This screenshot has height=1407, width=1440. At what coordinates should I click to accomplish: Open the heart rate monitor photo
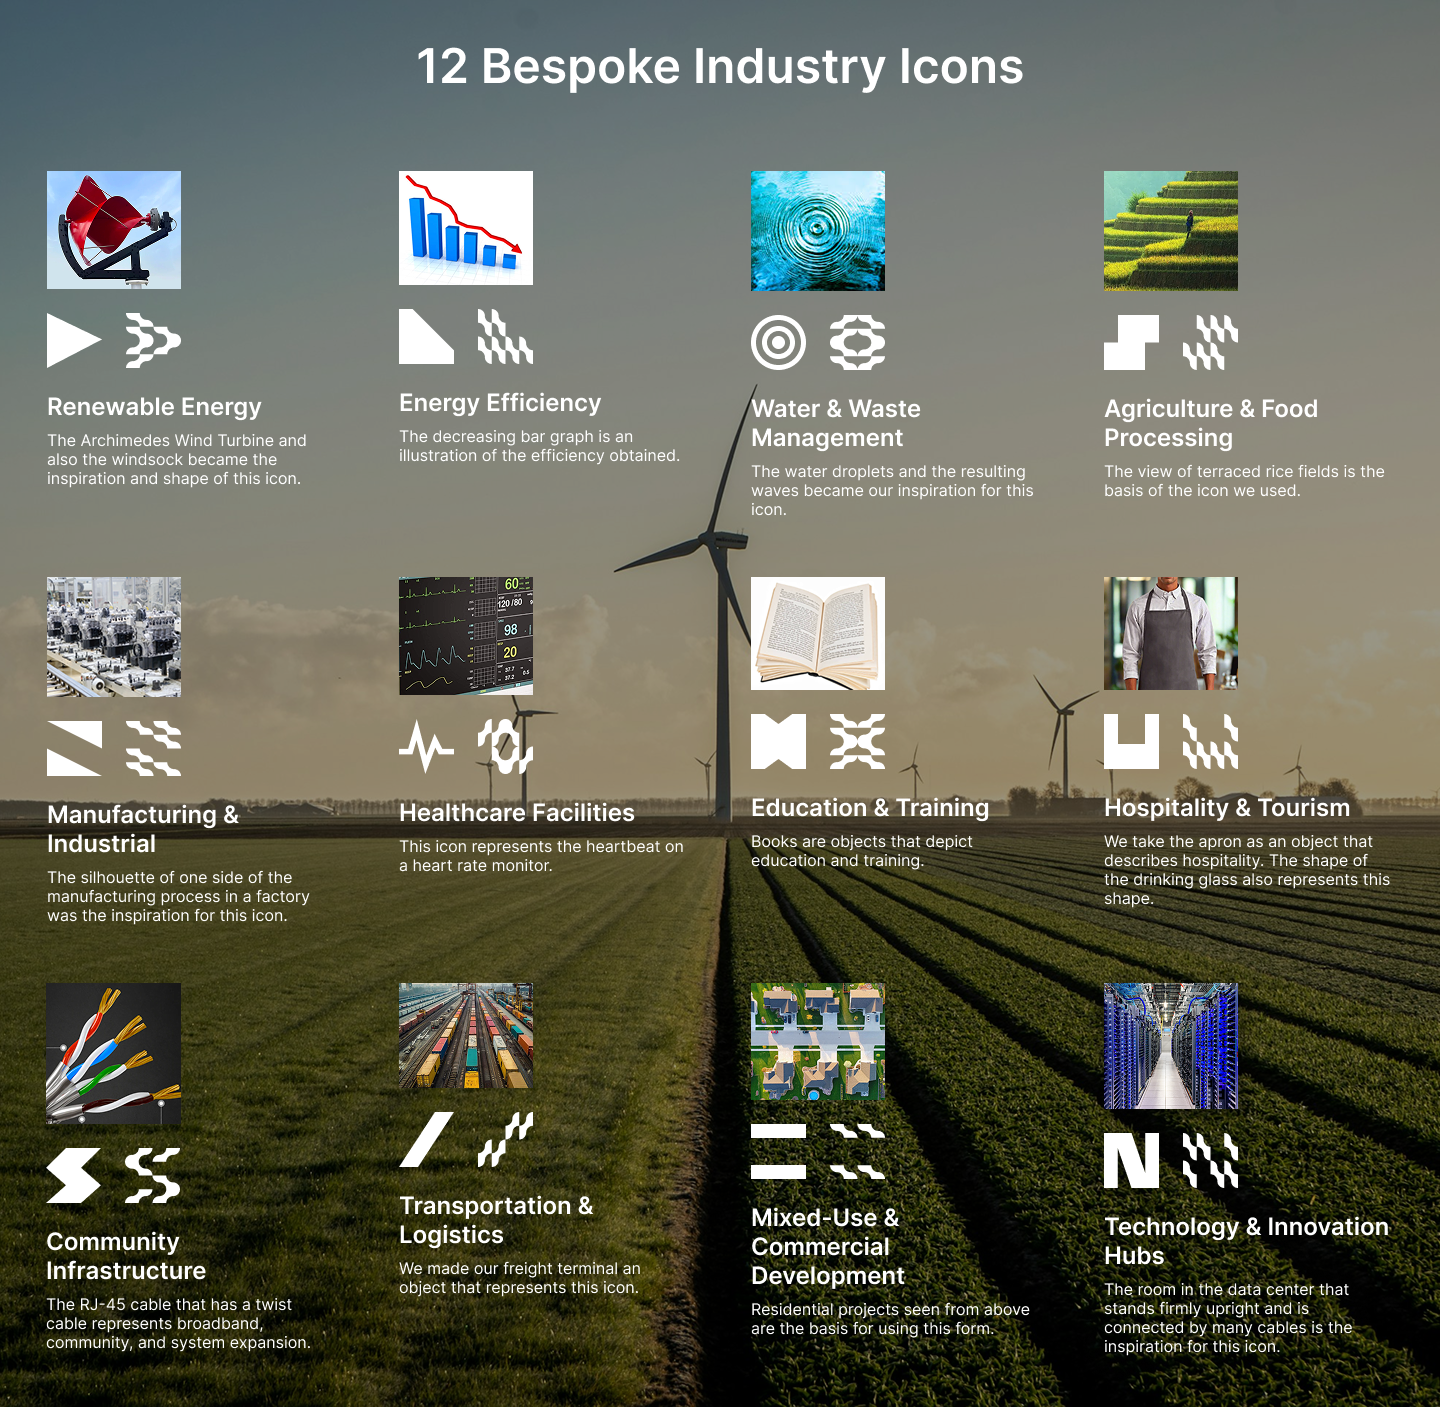(x=466, y=636)
